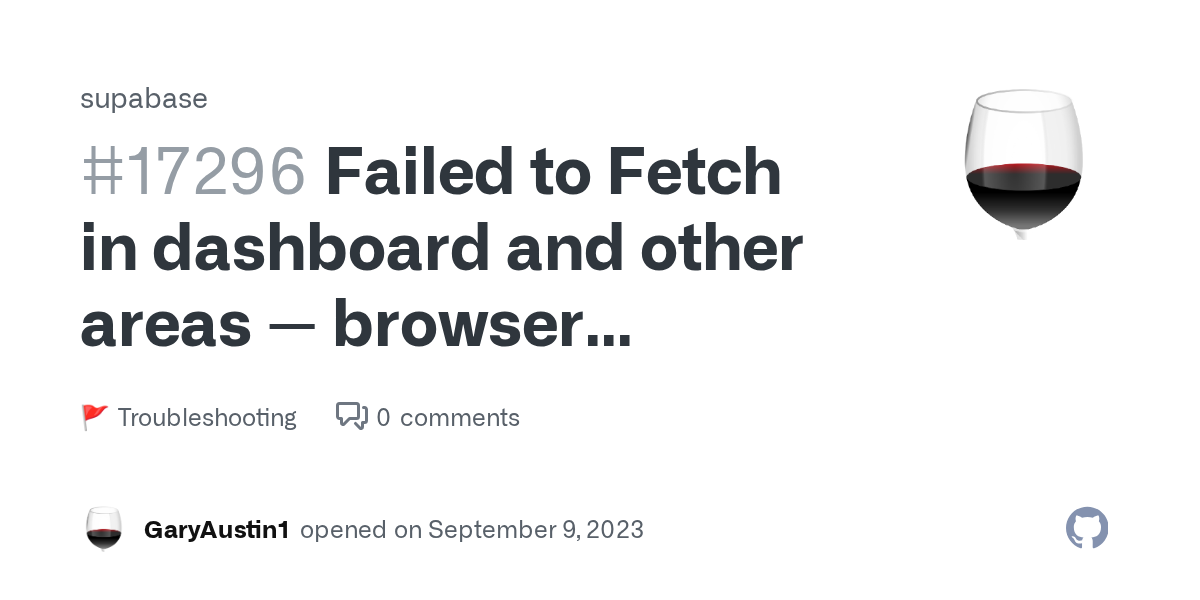Click the word "Fetch" in the title

[x=692, y=172]
